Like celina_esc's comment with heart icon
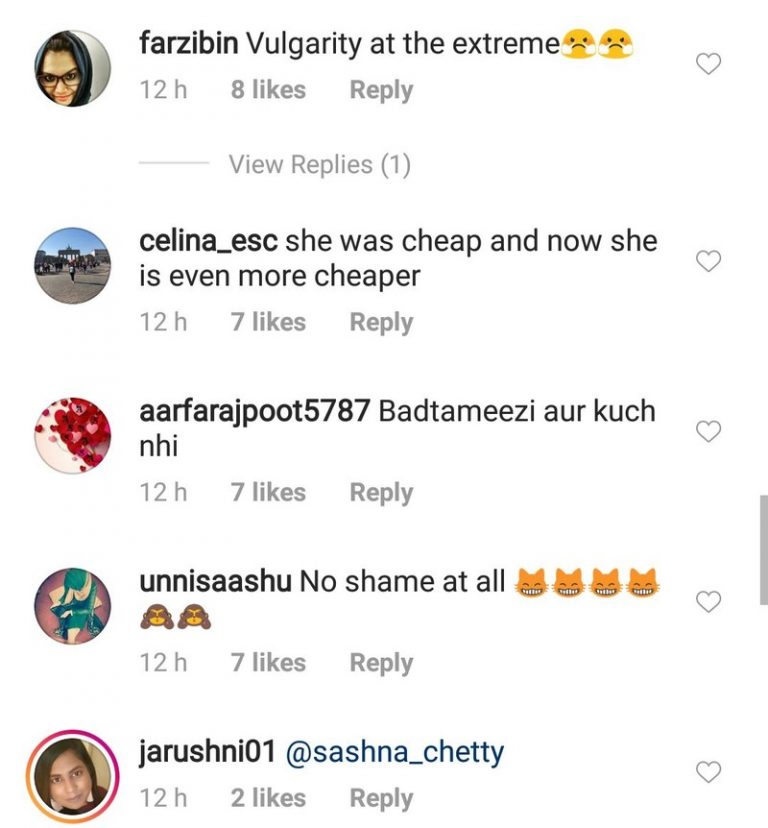The height and width of the screenshot is (828, 768). click(x=708, y=261)
